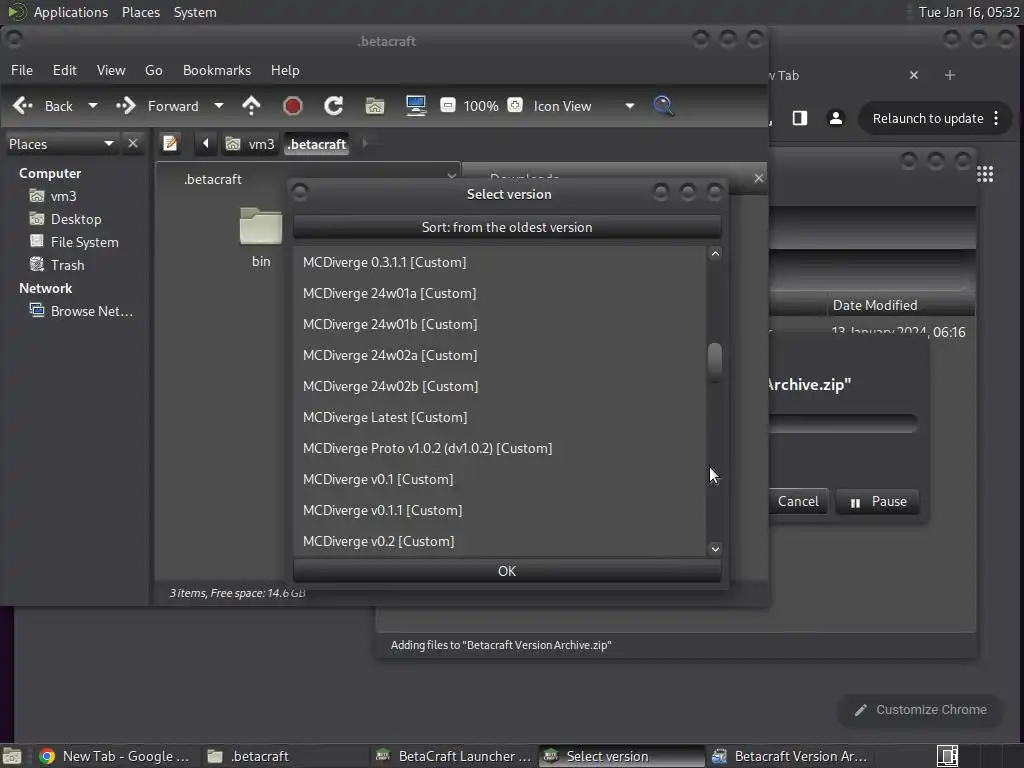Open search with magnifier icon
The height and width of the screenshot is (768, 1024).
663,106
